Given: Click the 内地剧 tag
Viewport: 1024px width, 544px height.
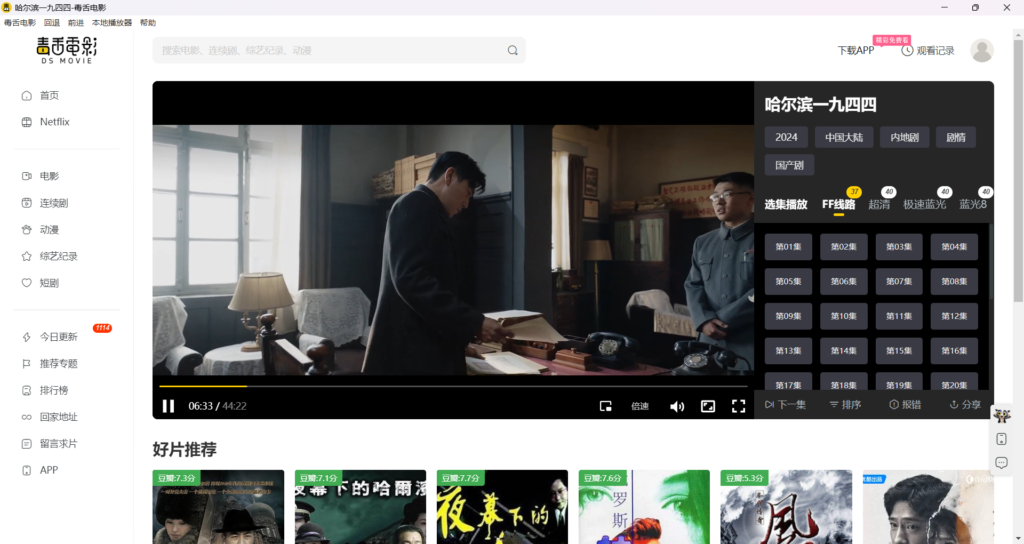Looking at the screenshot, I should 904,137.
